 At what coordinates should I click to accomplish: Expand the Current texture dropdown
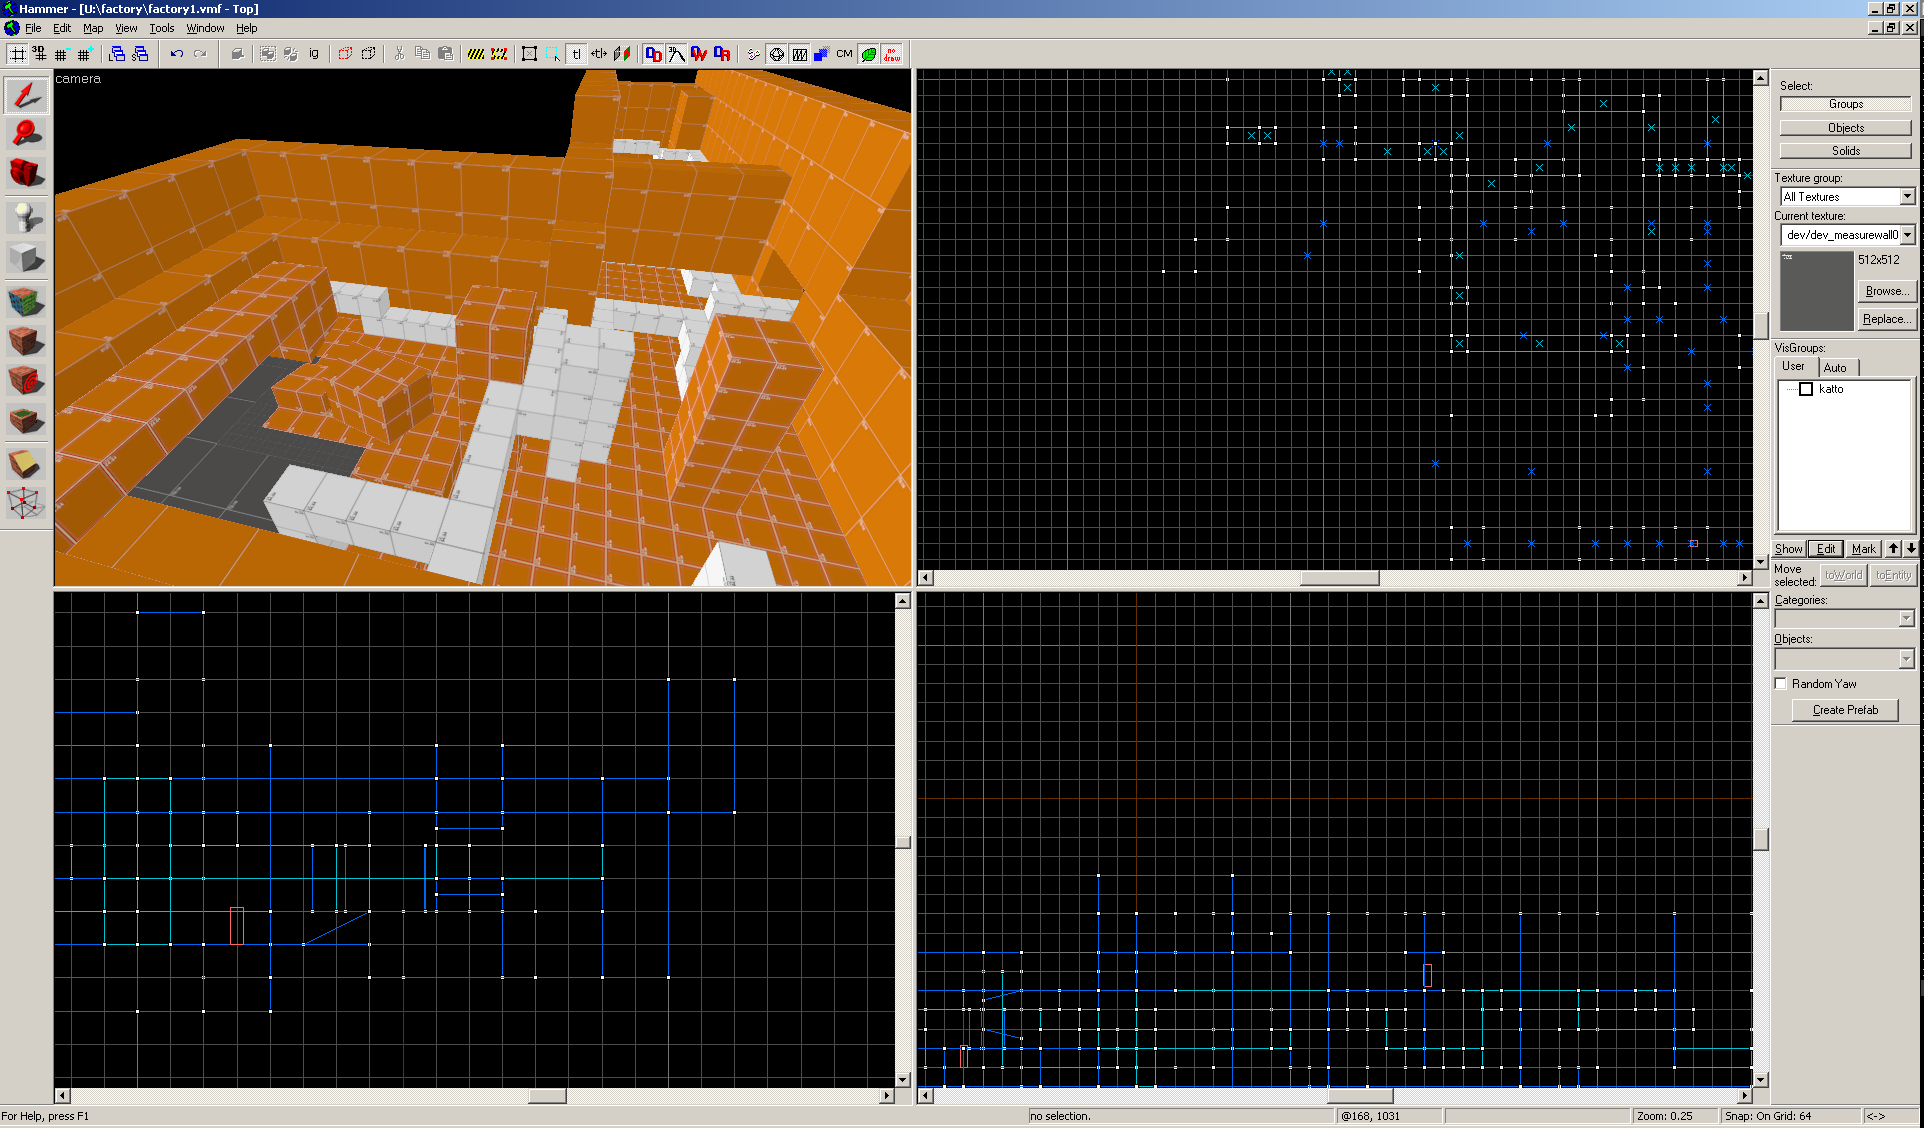pos(1907,235)
